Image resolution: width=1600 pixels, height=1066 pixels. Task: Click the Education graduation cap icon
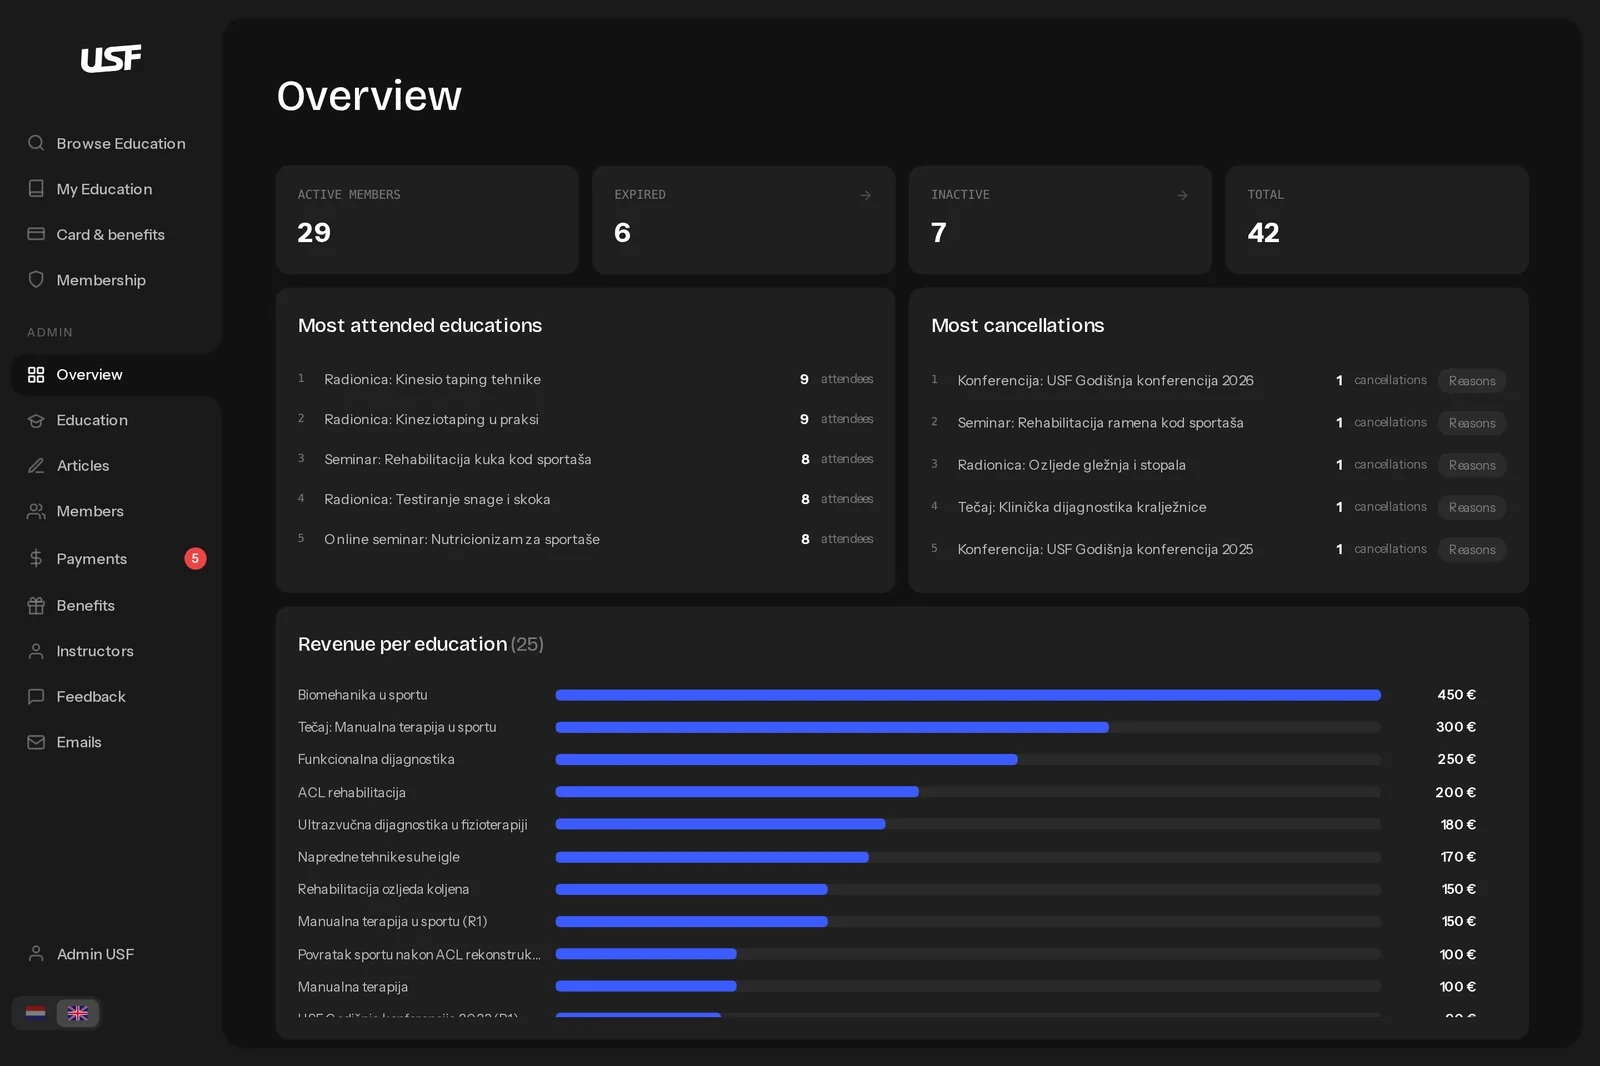36,420
